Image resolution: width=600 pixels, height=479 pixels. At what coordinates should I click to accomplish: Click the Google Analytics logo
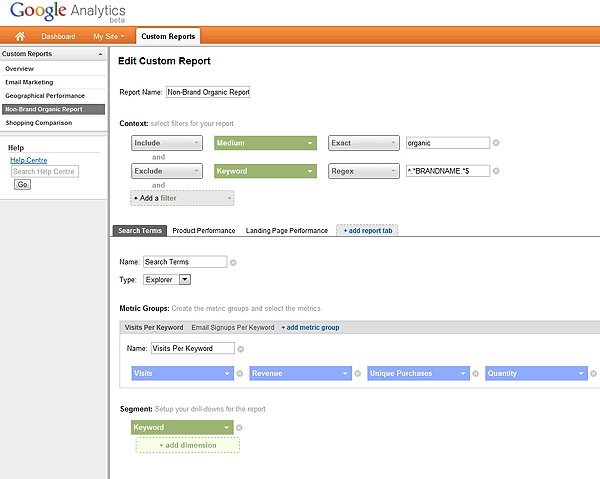(x=68, y=12)
